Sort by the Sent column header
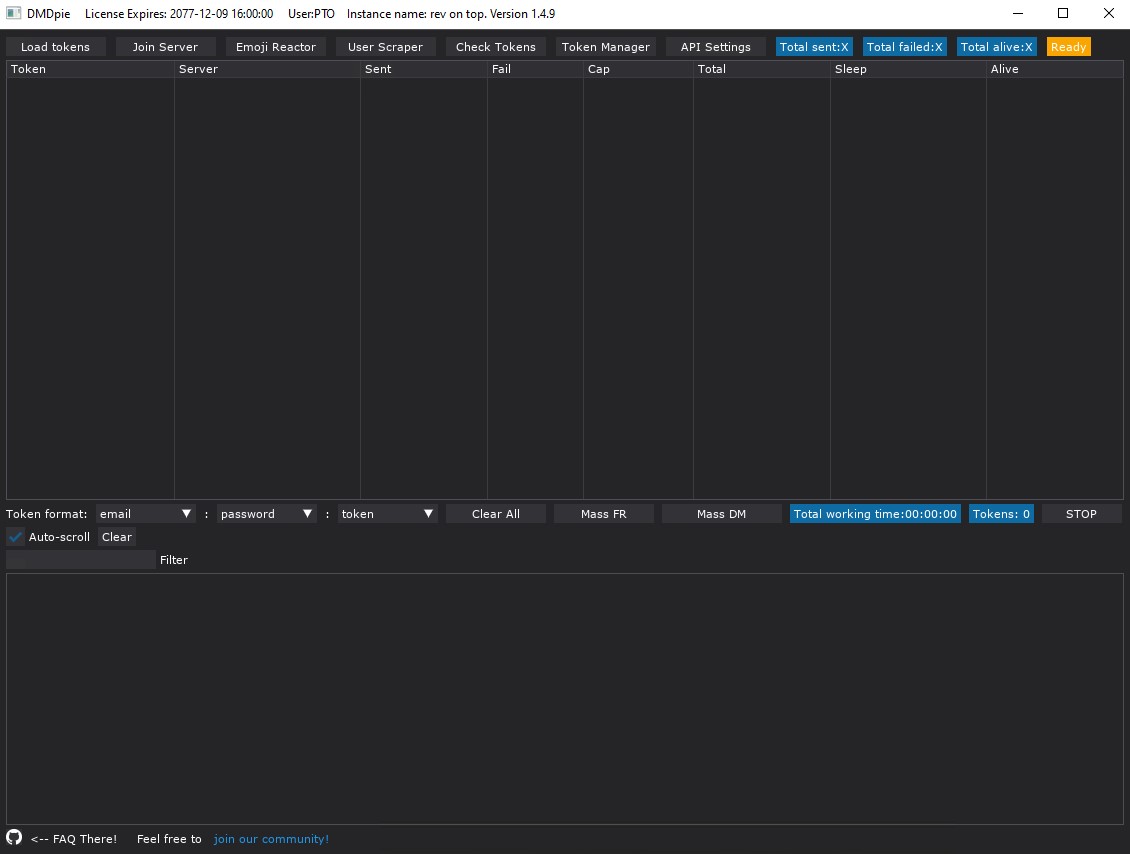This screenshot has width=1130, height=854. (x=424, y=69)
